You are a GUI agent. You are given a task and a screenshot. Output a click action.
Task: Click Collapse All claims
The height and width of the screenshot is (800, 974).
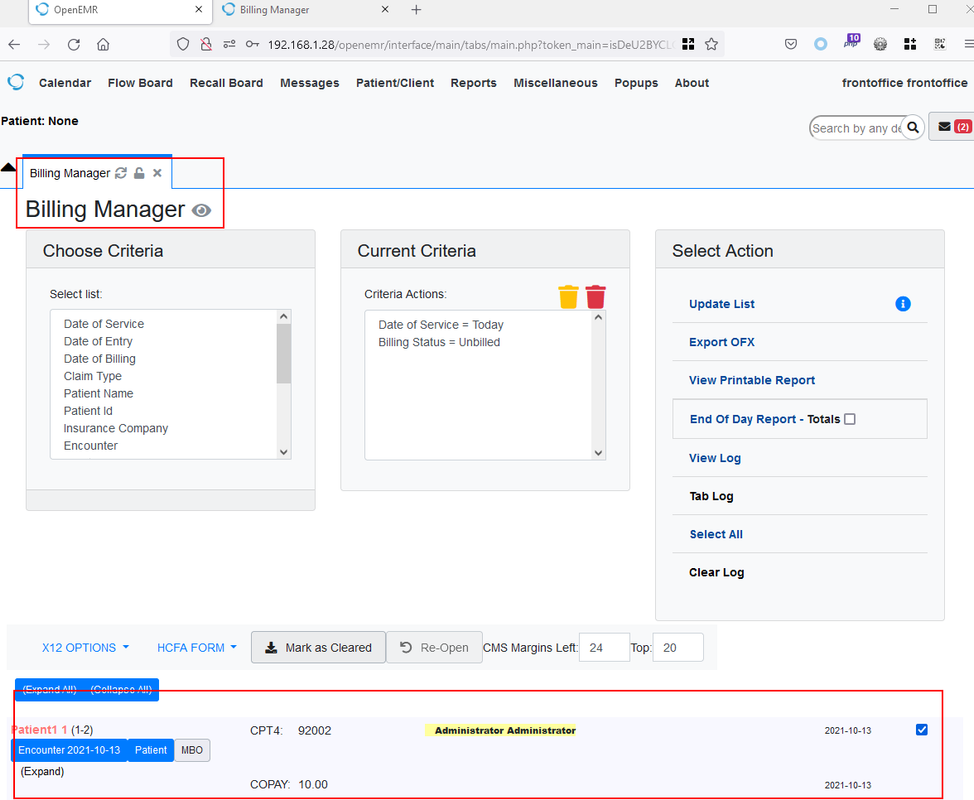(x=121, y=689)
